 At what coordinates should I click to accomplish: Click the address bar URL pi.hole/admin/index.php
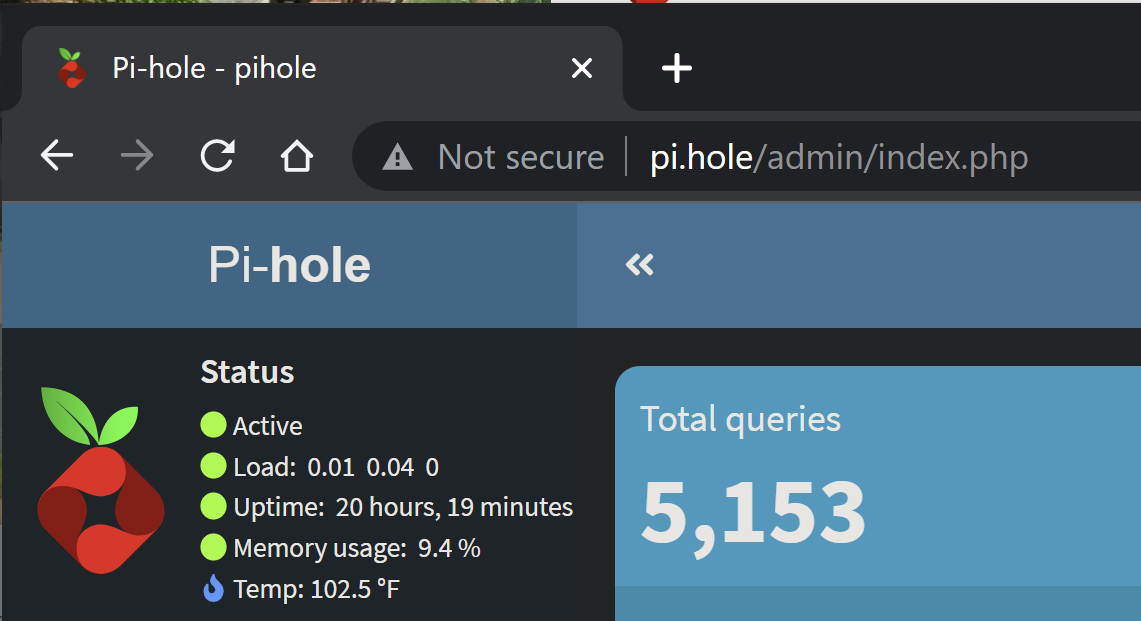pyautogui.click(x=839, y=157)
